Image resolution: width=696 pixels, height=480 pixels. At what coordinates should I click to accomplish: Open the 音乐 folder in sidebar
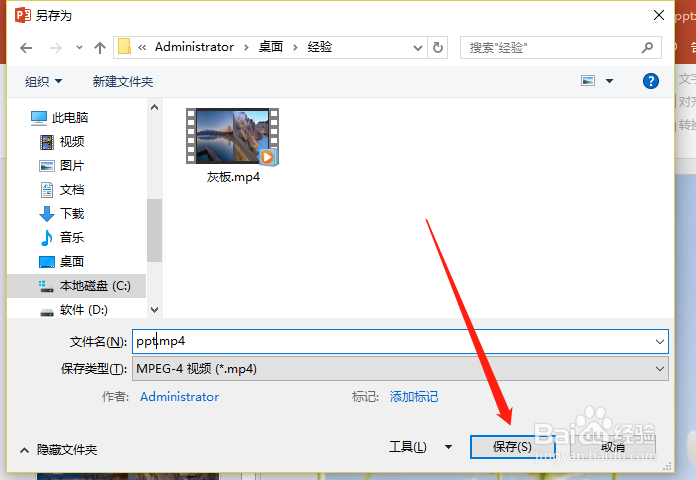(x=62, y=238)
